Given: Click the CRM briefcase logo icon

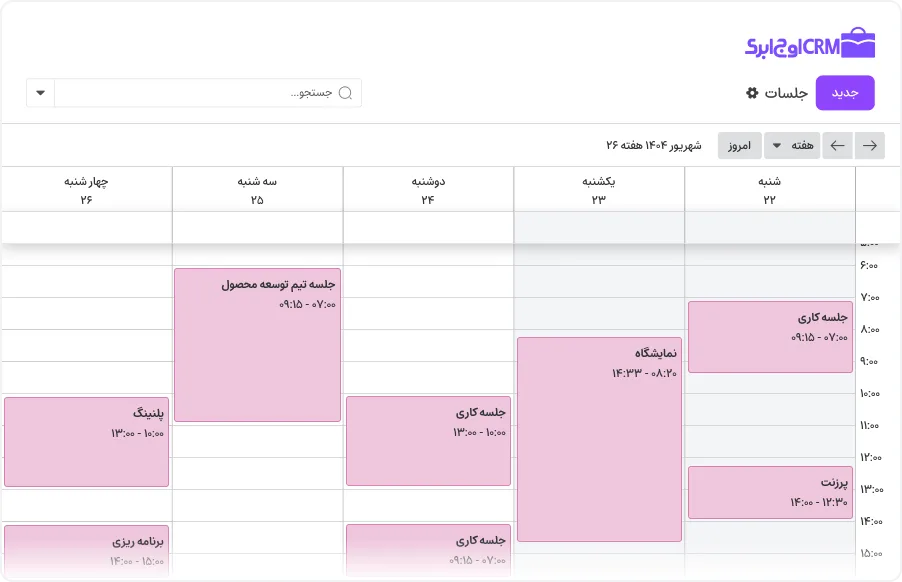Looking at the screenshot, I should click(x=858, y=43).
